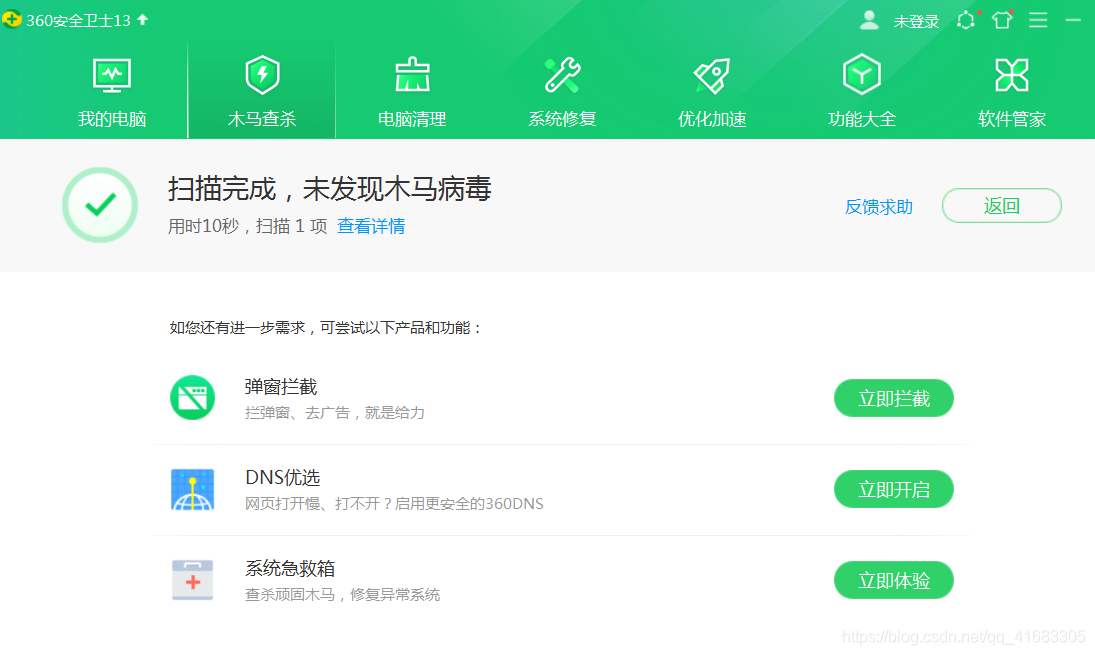This screenshot has height=655, width=1095.
Task: Click the 立即体验 button
Action: (894, 580)
